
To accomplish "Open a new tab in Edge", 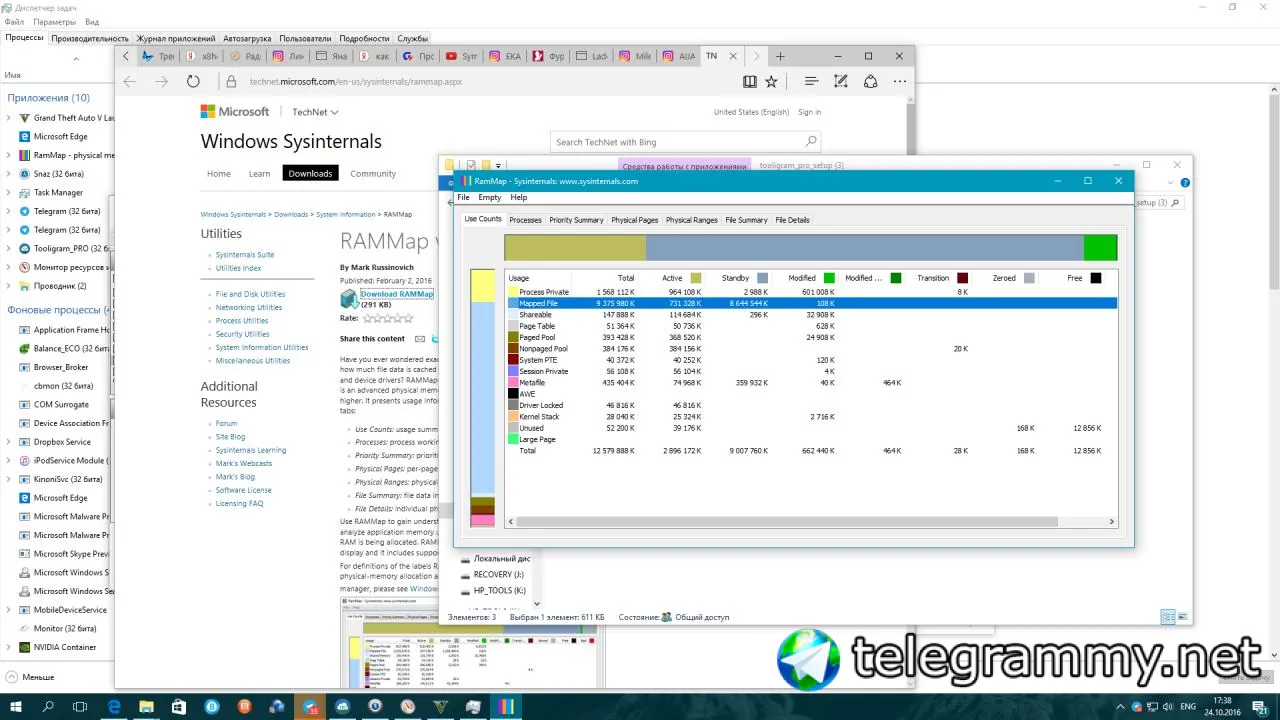I will click(x=780, y=56).
